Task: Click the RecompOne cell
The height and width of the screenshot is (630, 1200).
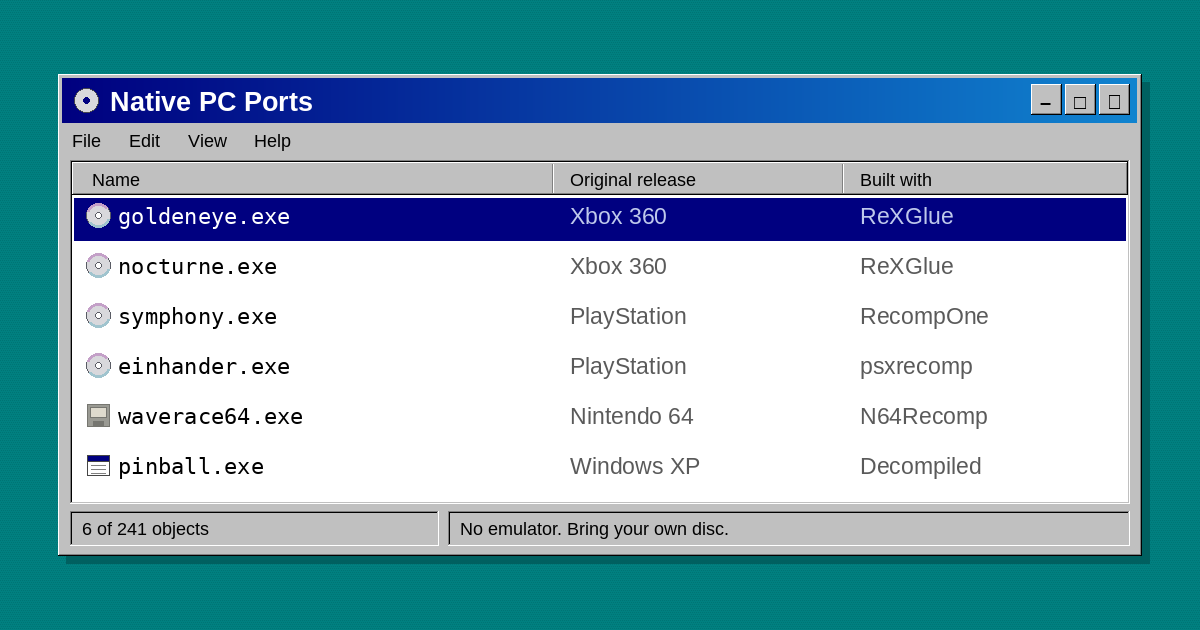Action: [924, 317]
